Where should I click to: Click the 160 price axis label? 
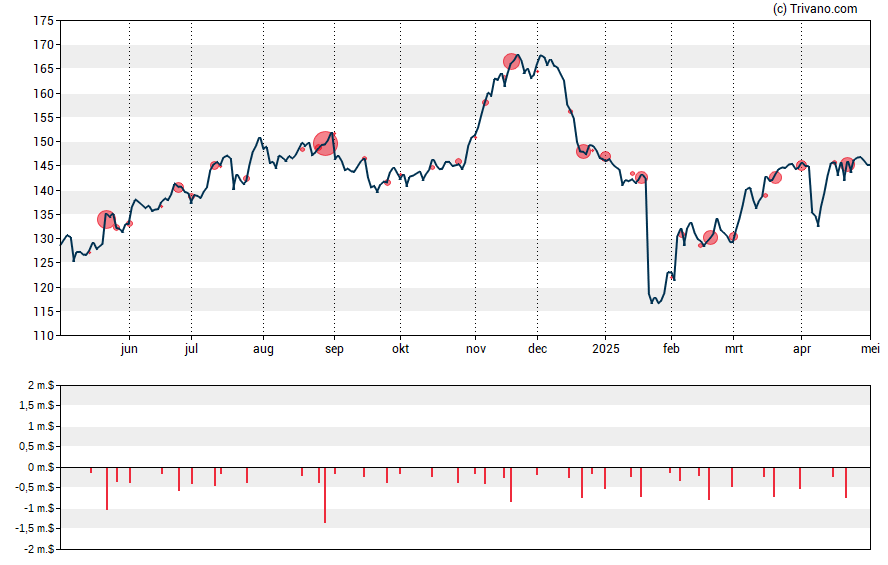coord(44,93)
